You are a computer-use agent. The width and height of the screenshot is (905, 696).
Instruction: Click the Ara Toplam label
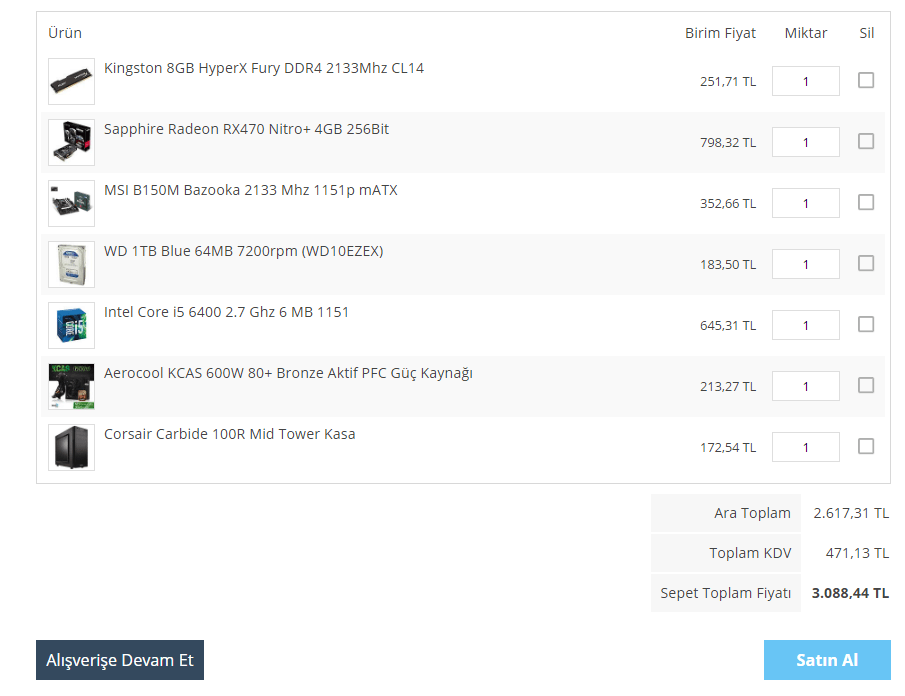752,513
